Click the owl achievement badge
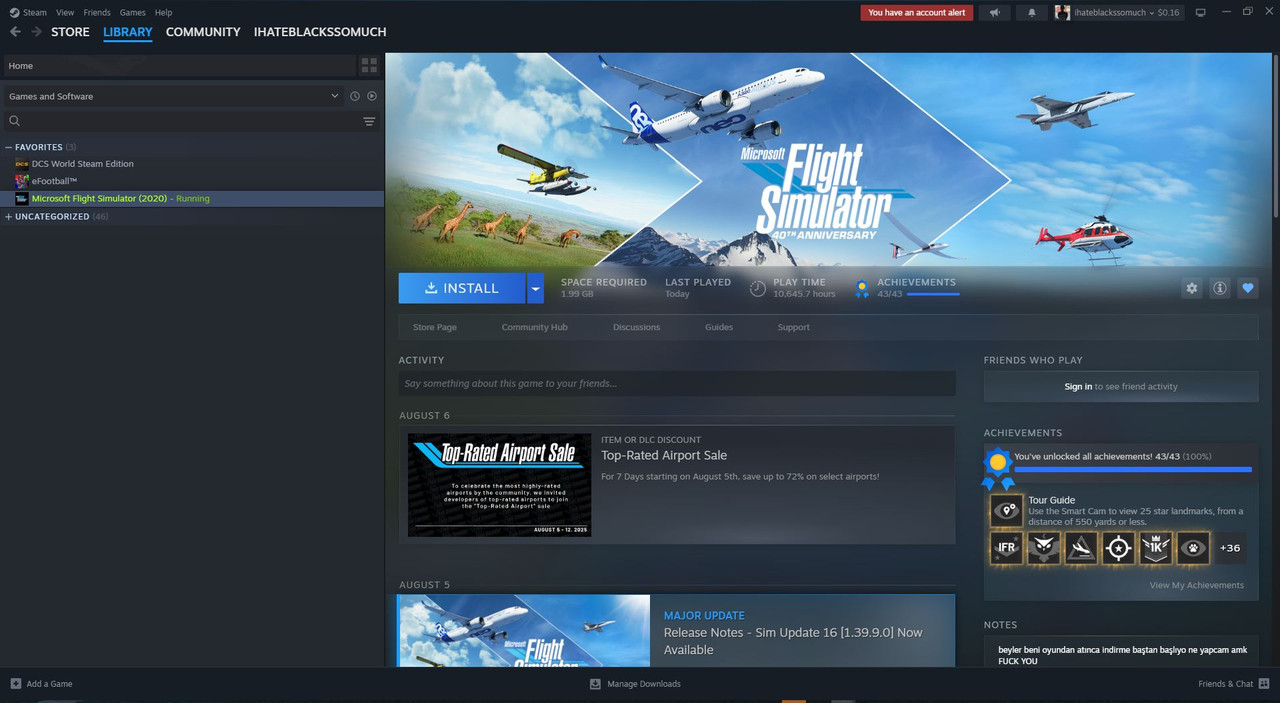 1043,548
